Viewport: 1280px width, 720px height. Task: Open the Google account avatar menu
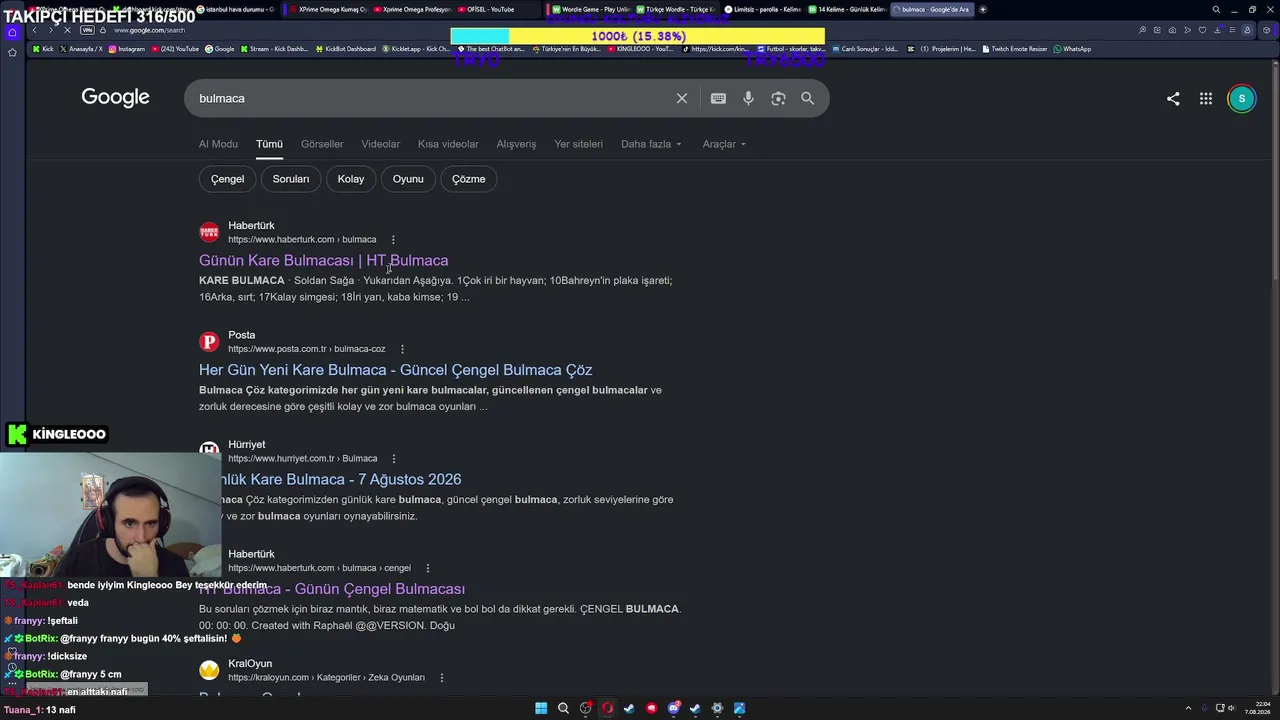(x=1241, y=98)
